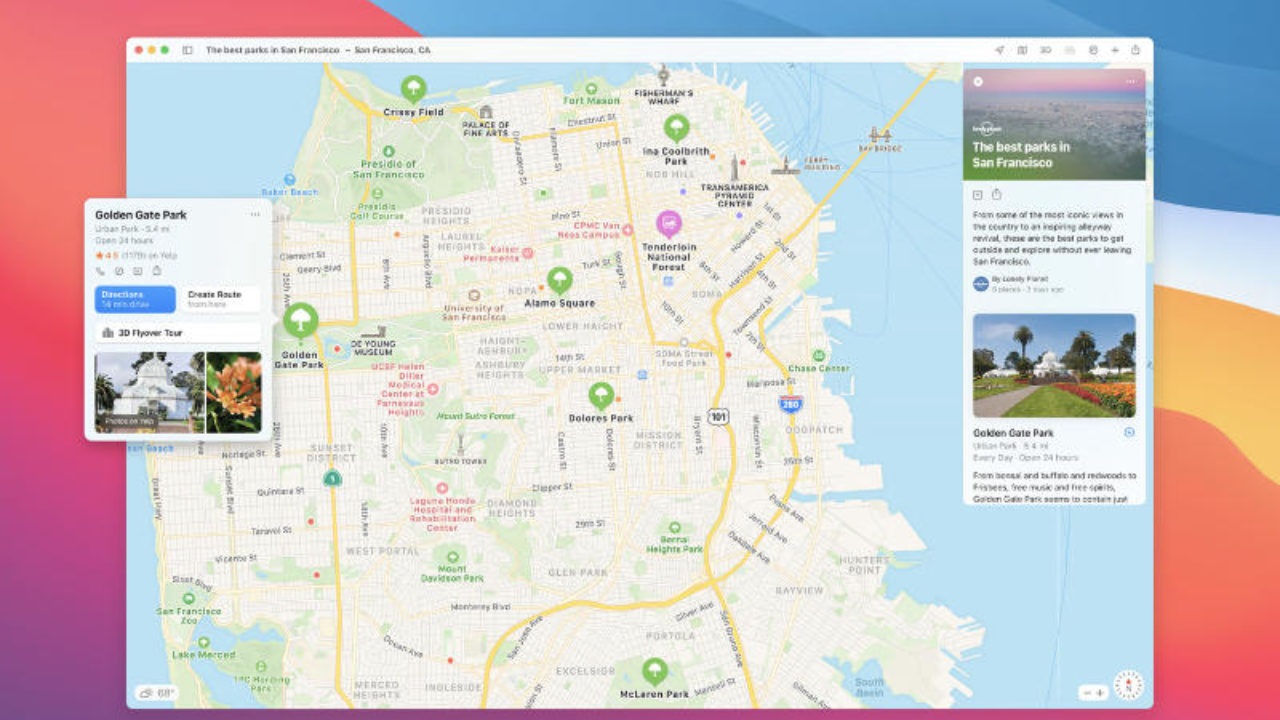Click the Kaiser Permanente marker
This screenshot has width=1280, height=720.
click(x=527, y=252)
